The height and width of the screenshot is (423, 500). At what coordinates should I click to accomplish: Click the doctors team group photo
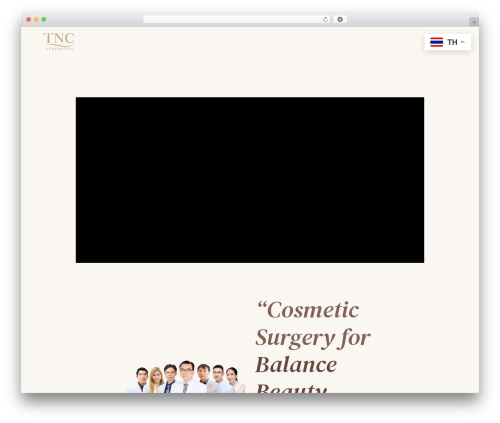[x=186, y=377]
